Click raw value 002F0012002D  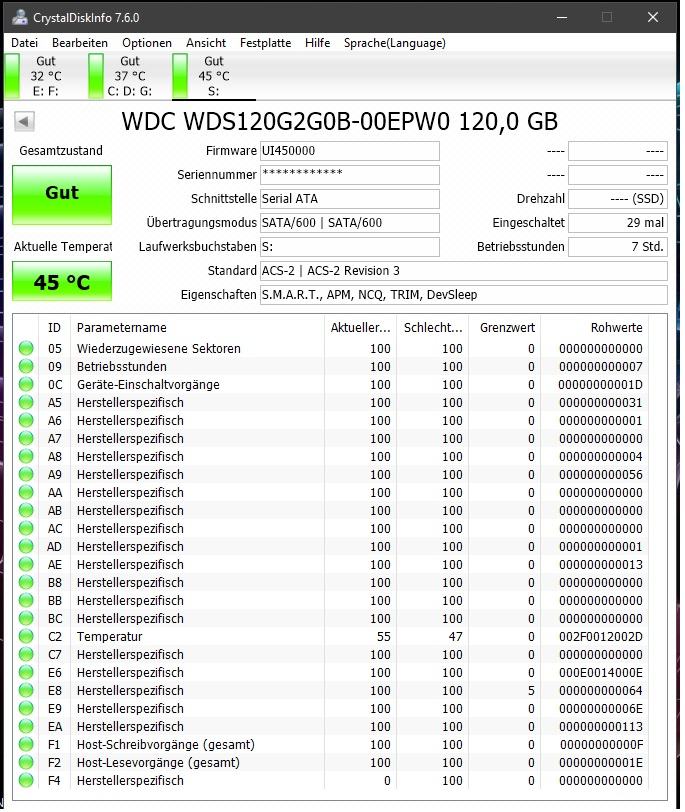coord(601,636)
